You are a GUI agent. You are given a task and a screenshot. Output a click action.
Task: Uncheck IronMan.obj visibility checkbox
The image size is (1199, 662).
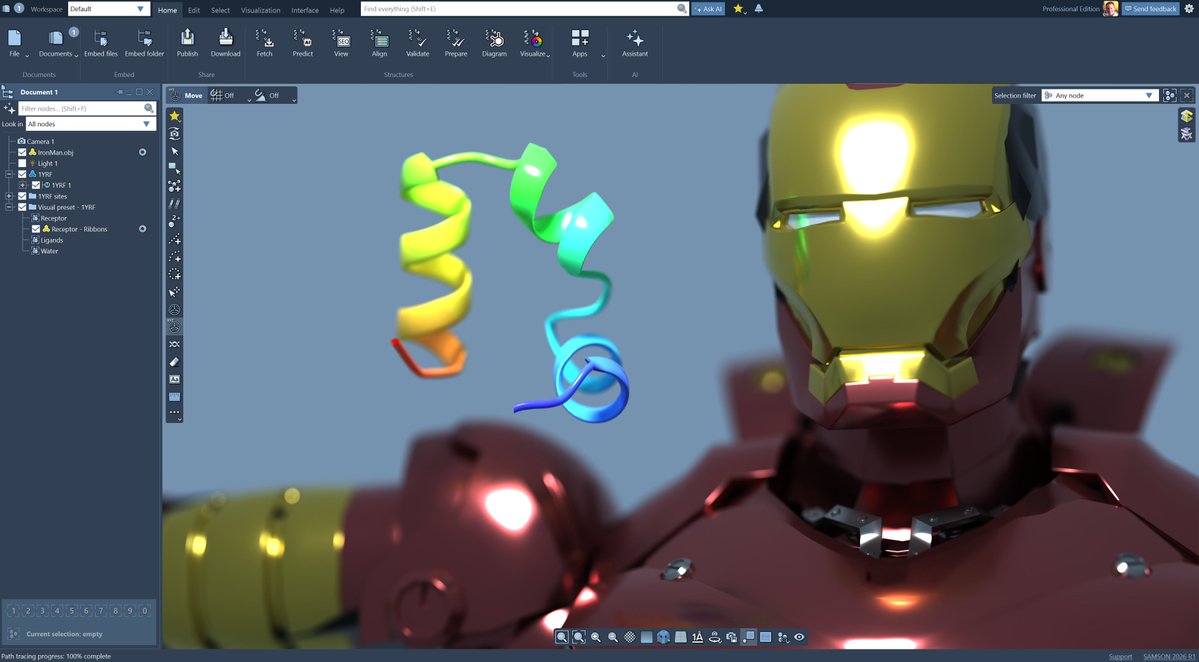pos(22,152)
